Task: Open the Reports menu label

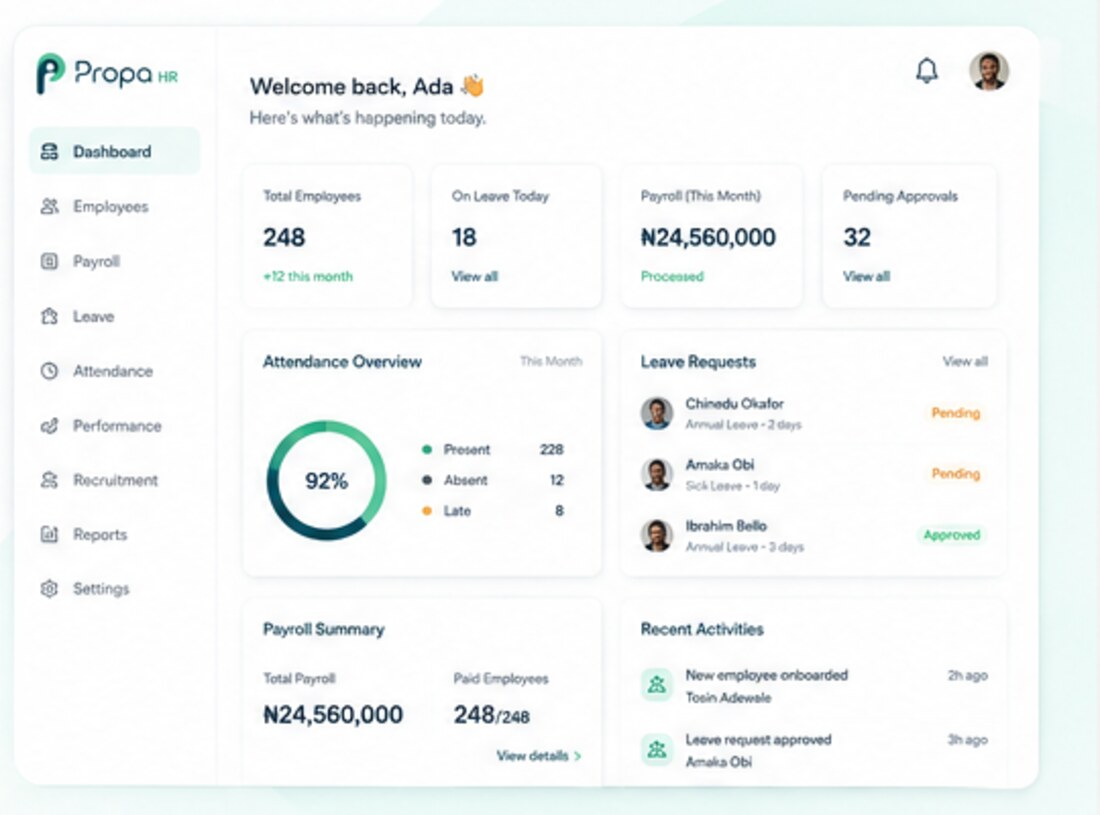Action: pos(100,534)
